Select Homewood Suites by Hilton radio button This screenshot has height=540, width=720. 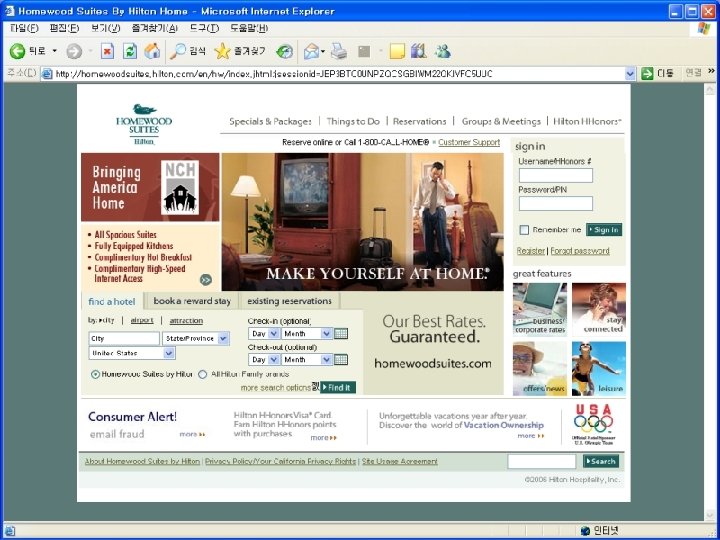[x=95, y=374]
